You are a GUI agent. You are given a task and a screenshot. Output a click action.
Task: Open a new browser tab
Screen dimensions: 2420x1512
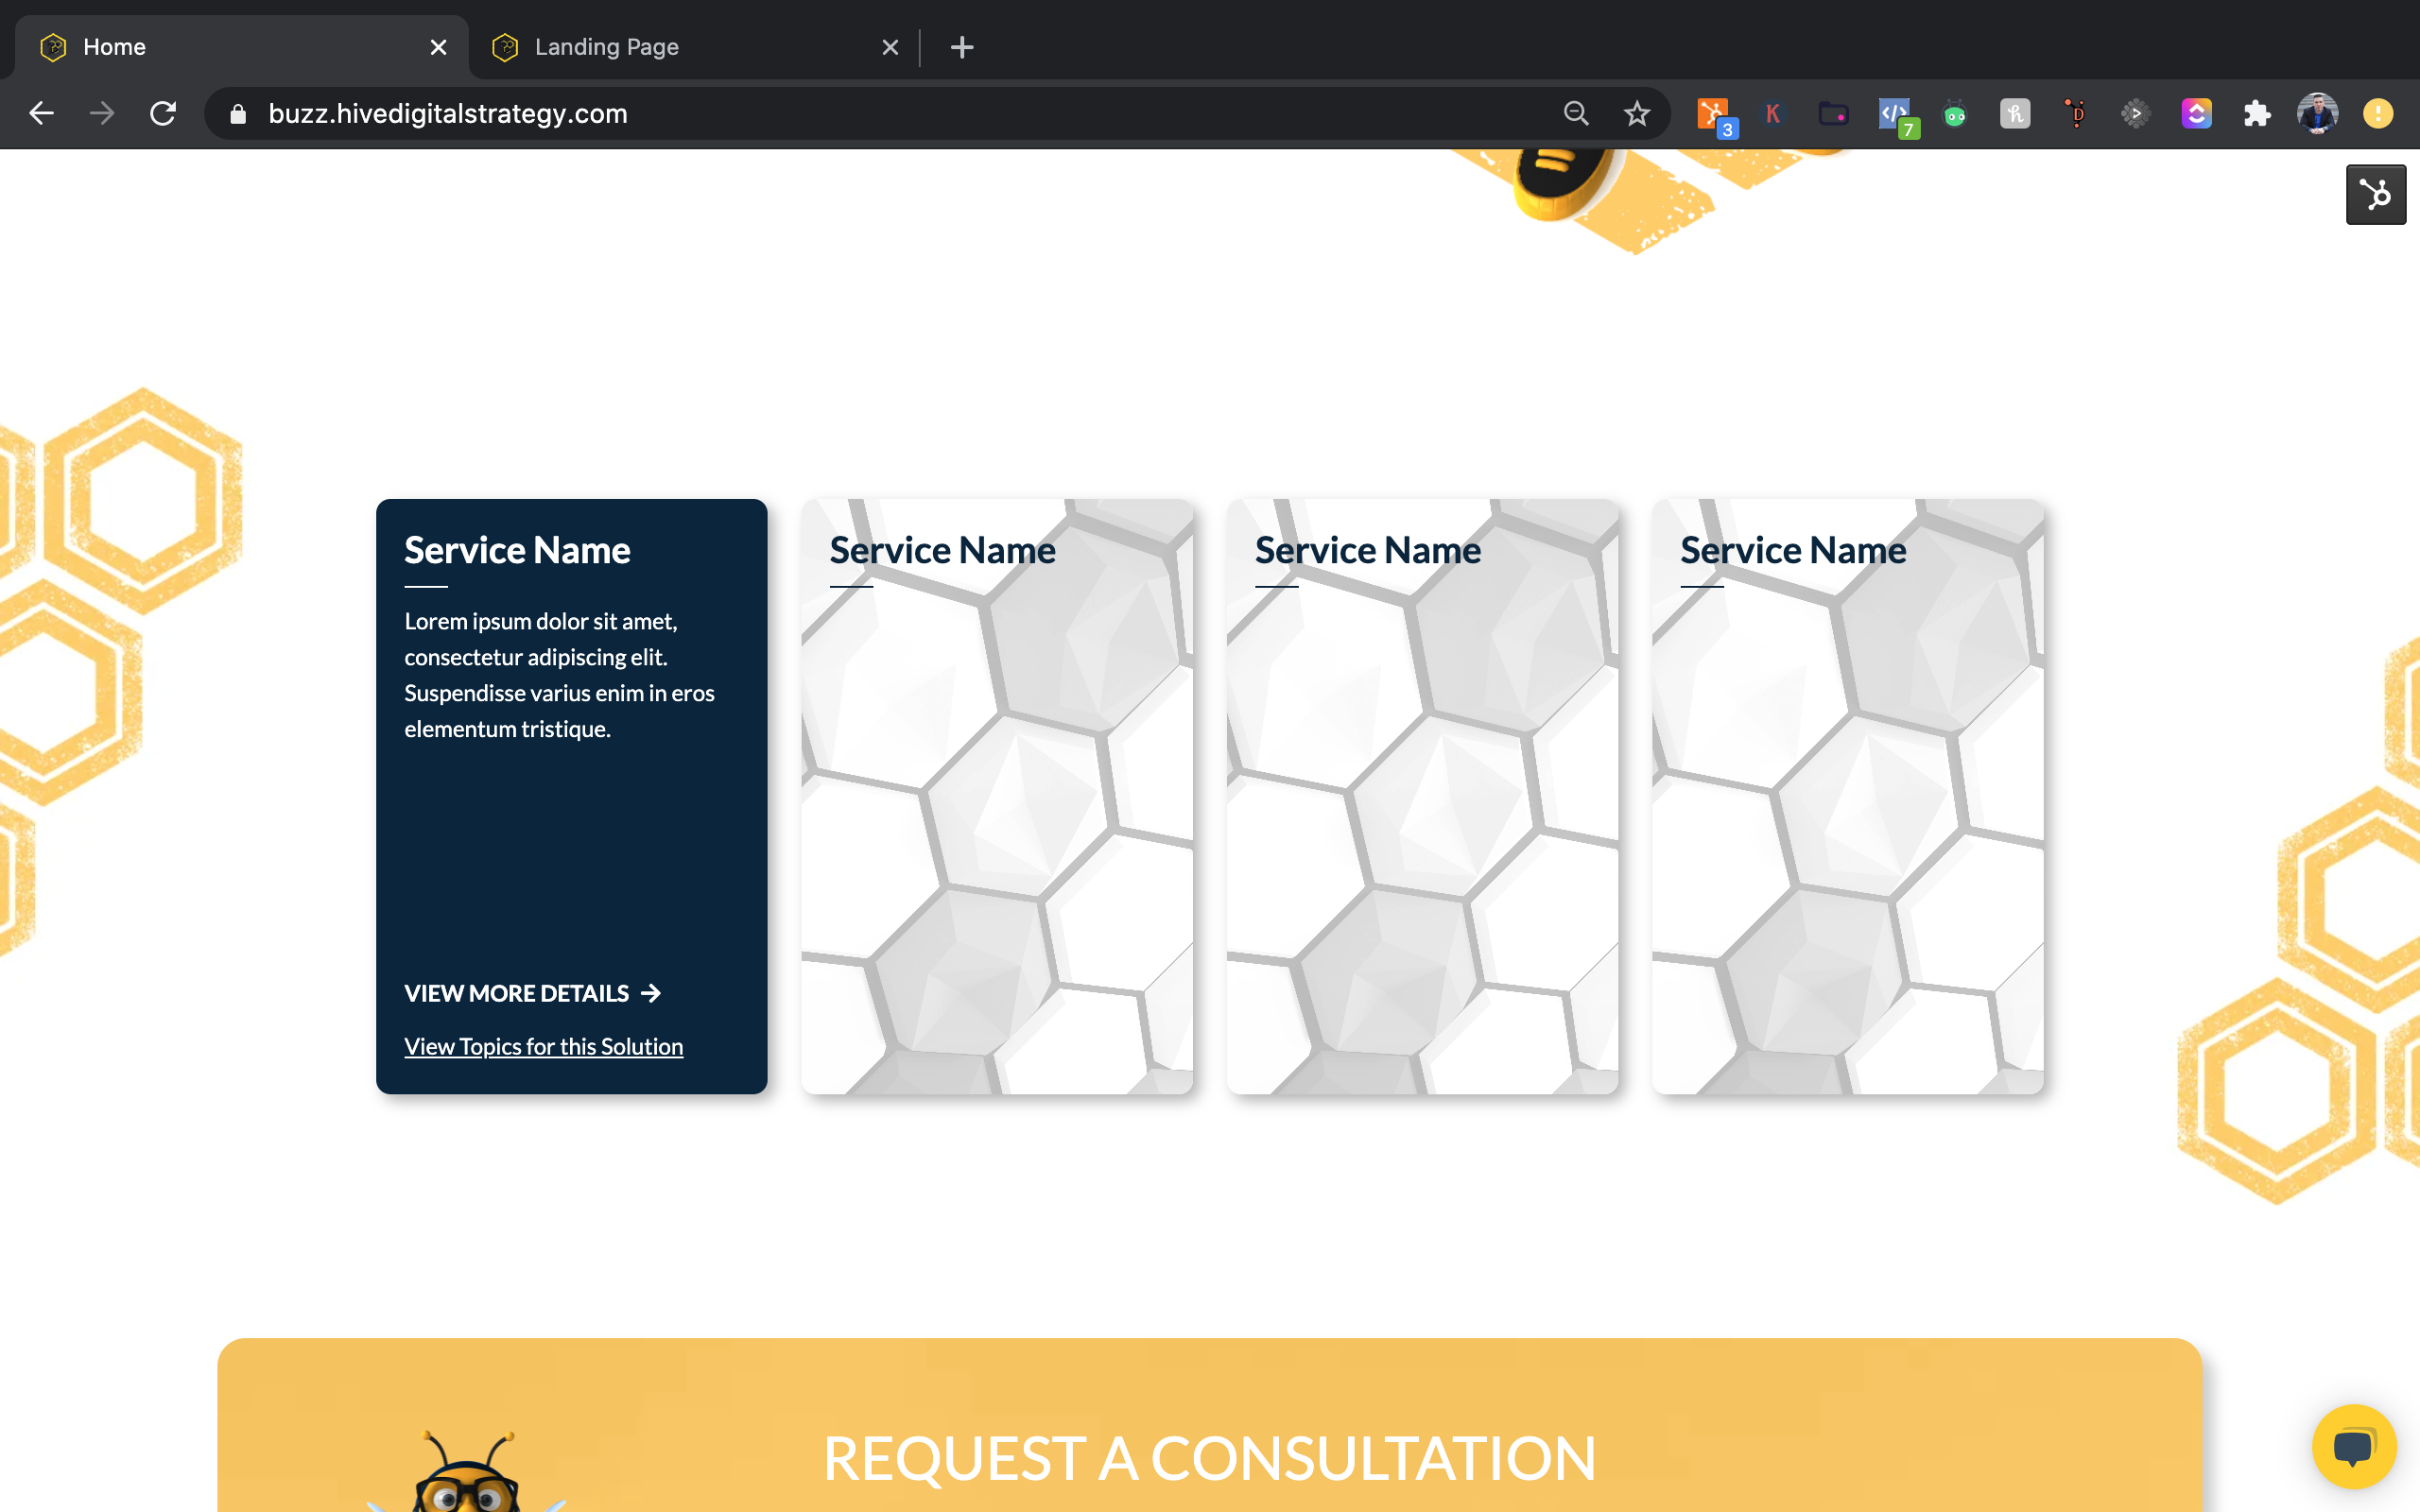[x=961, y=47]
